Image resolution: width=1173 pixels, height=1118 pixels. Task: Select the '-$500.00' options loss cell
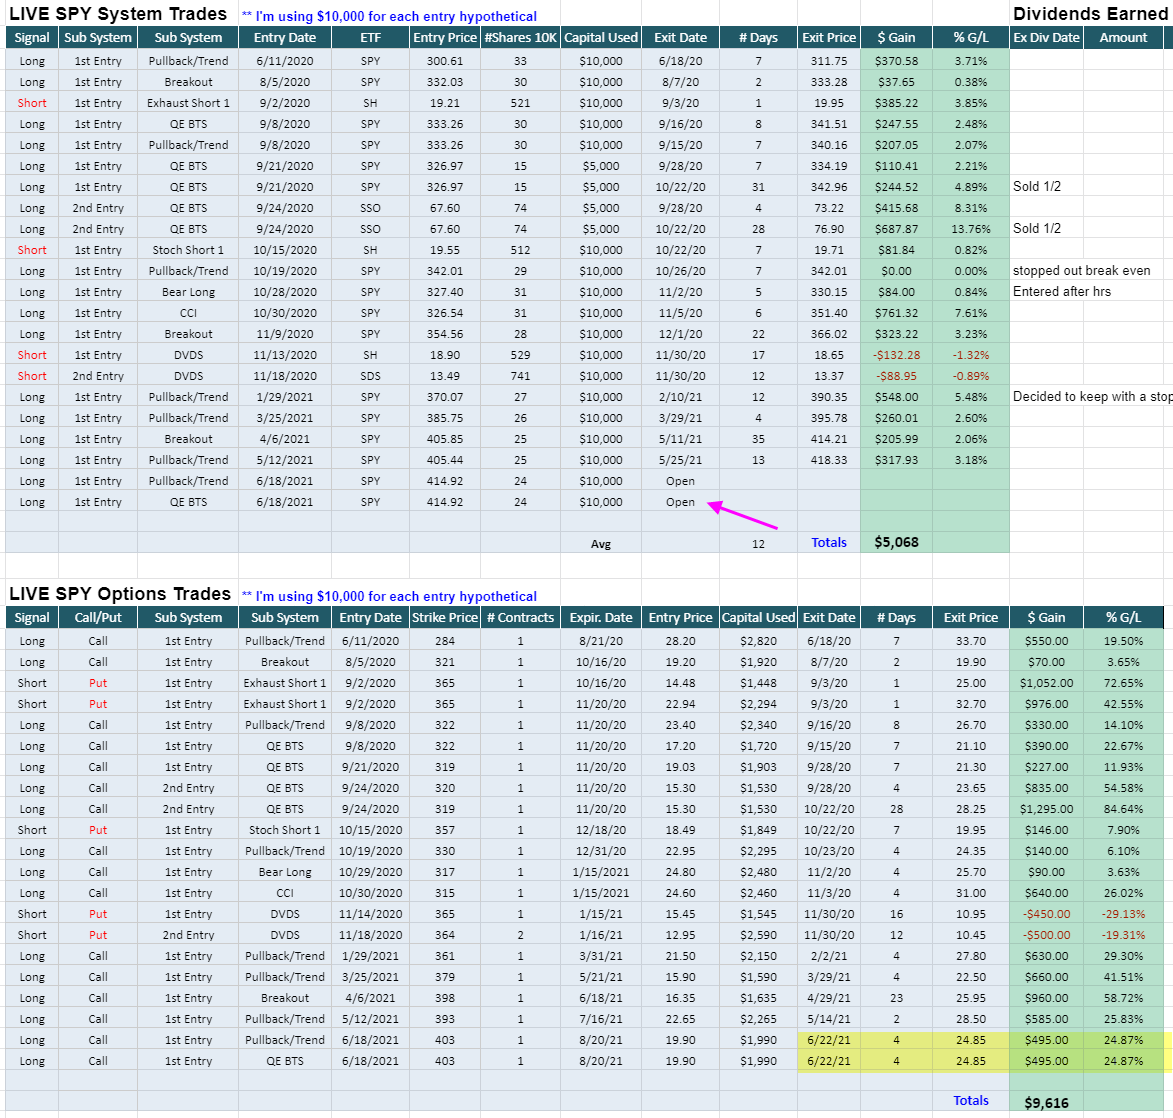coord(1046,935)
